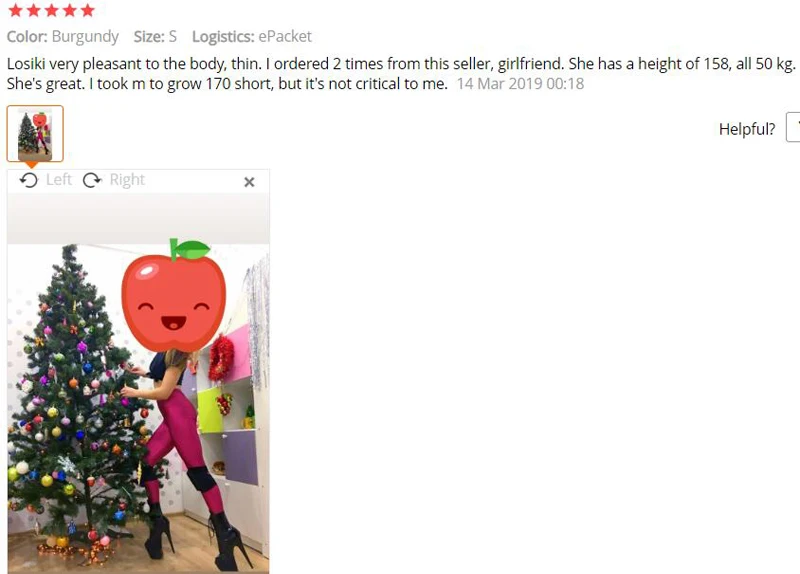
Task: Select the third red rating star
Action: coord(52,10)
